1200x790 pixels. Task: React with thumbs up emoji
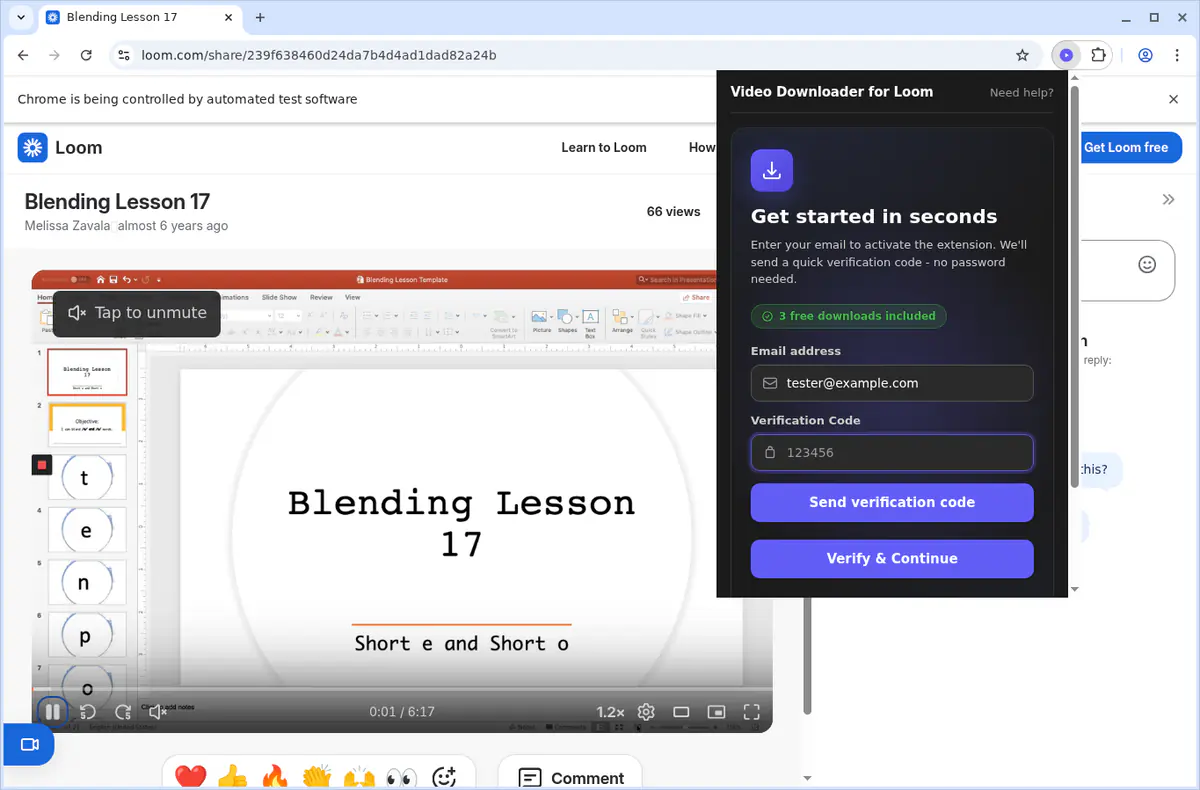coord(232,777)
